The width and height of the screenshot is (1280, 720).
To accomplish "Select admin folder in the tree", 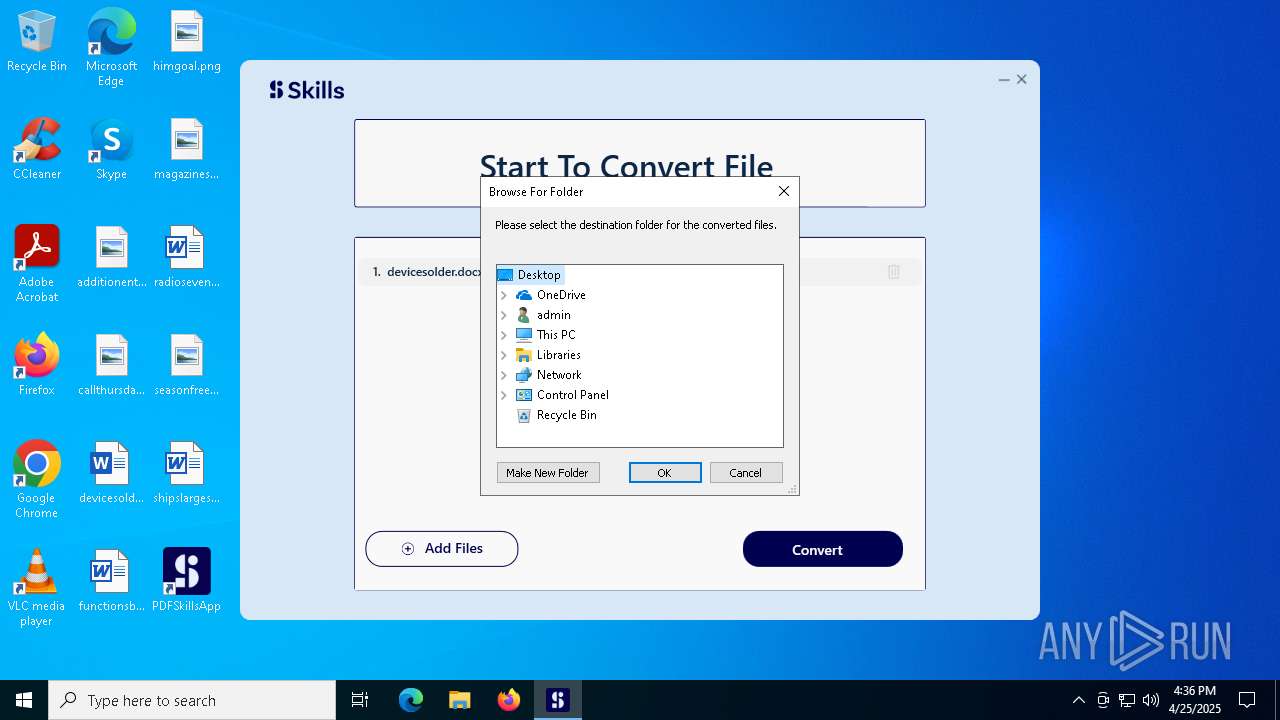I will 554,315.
